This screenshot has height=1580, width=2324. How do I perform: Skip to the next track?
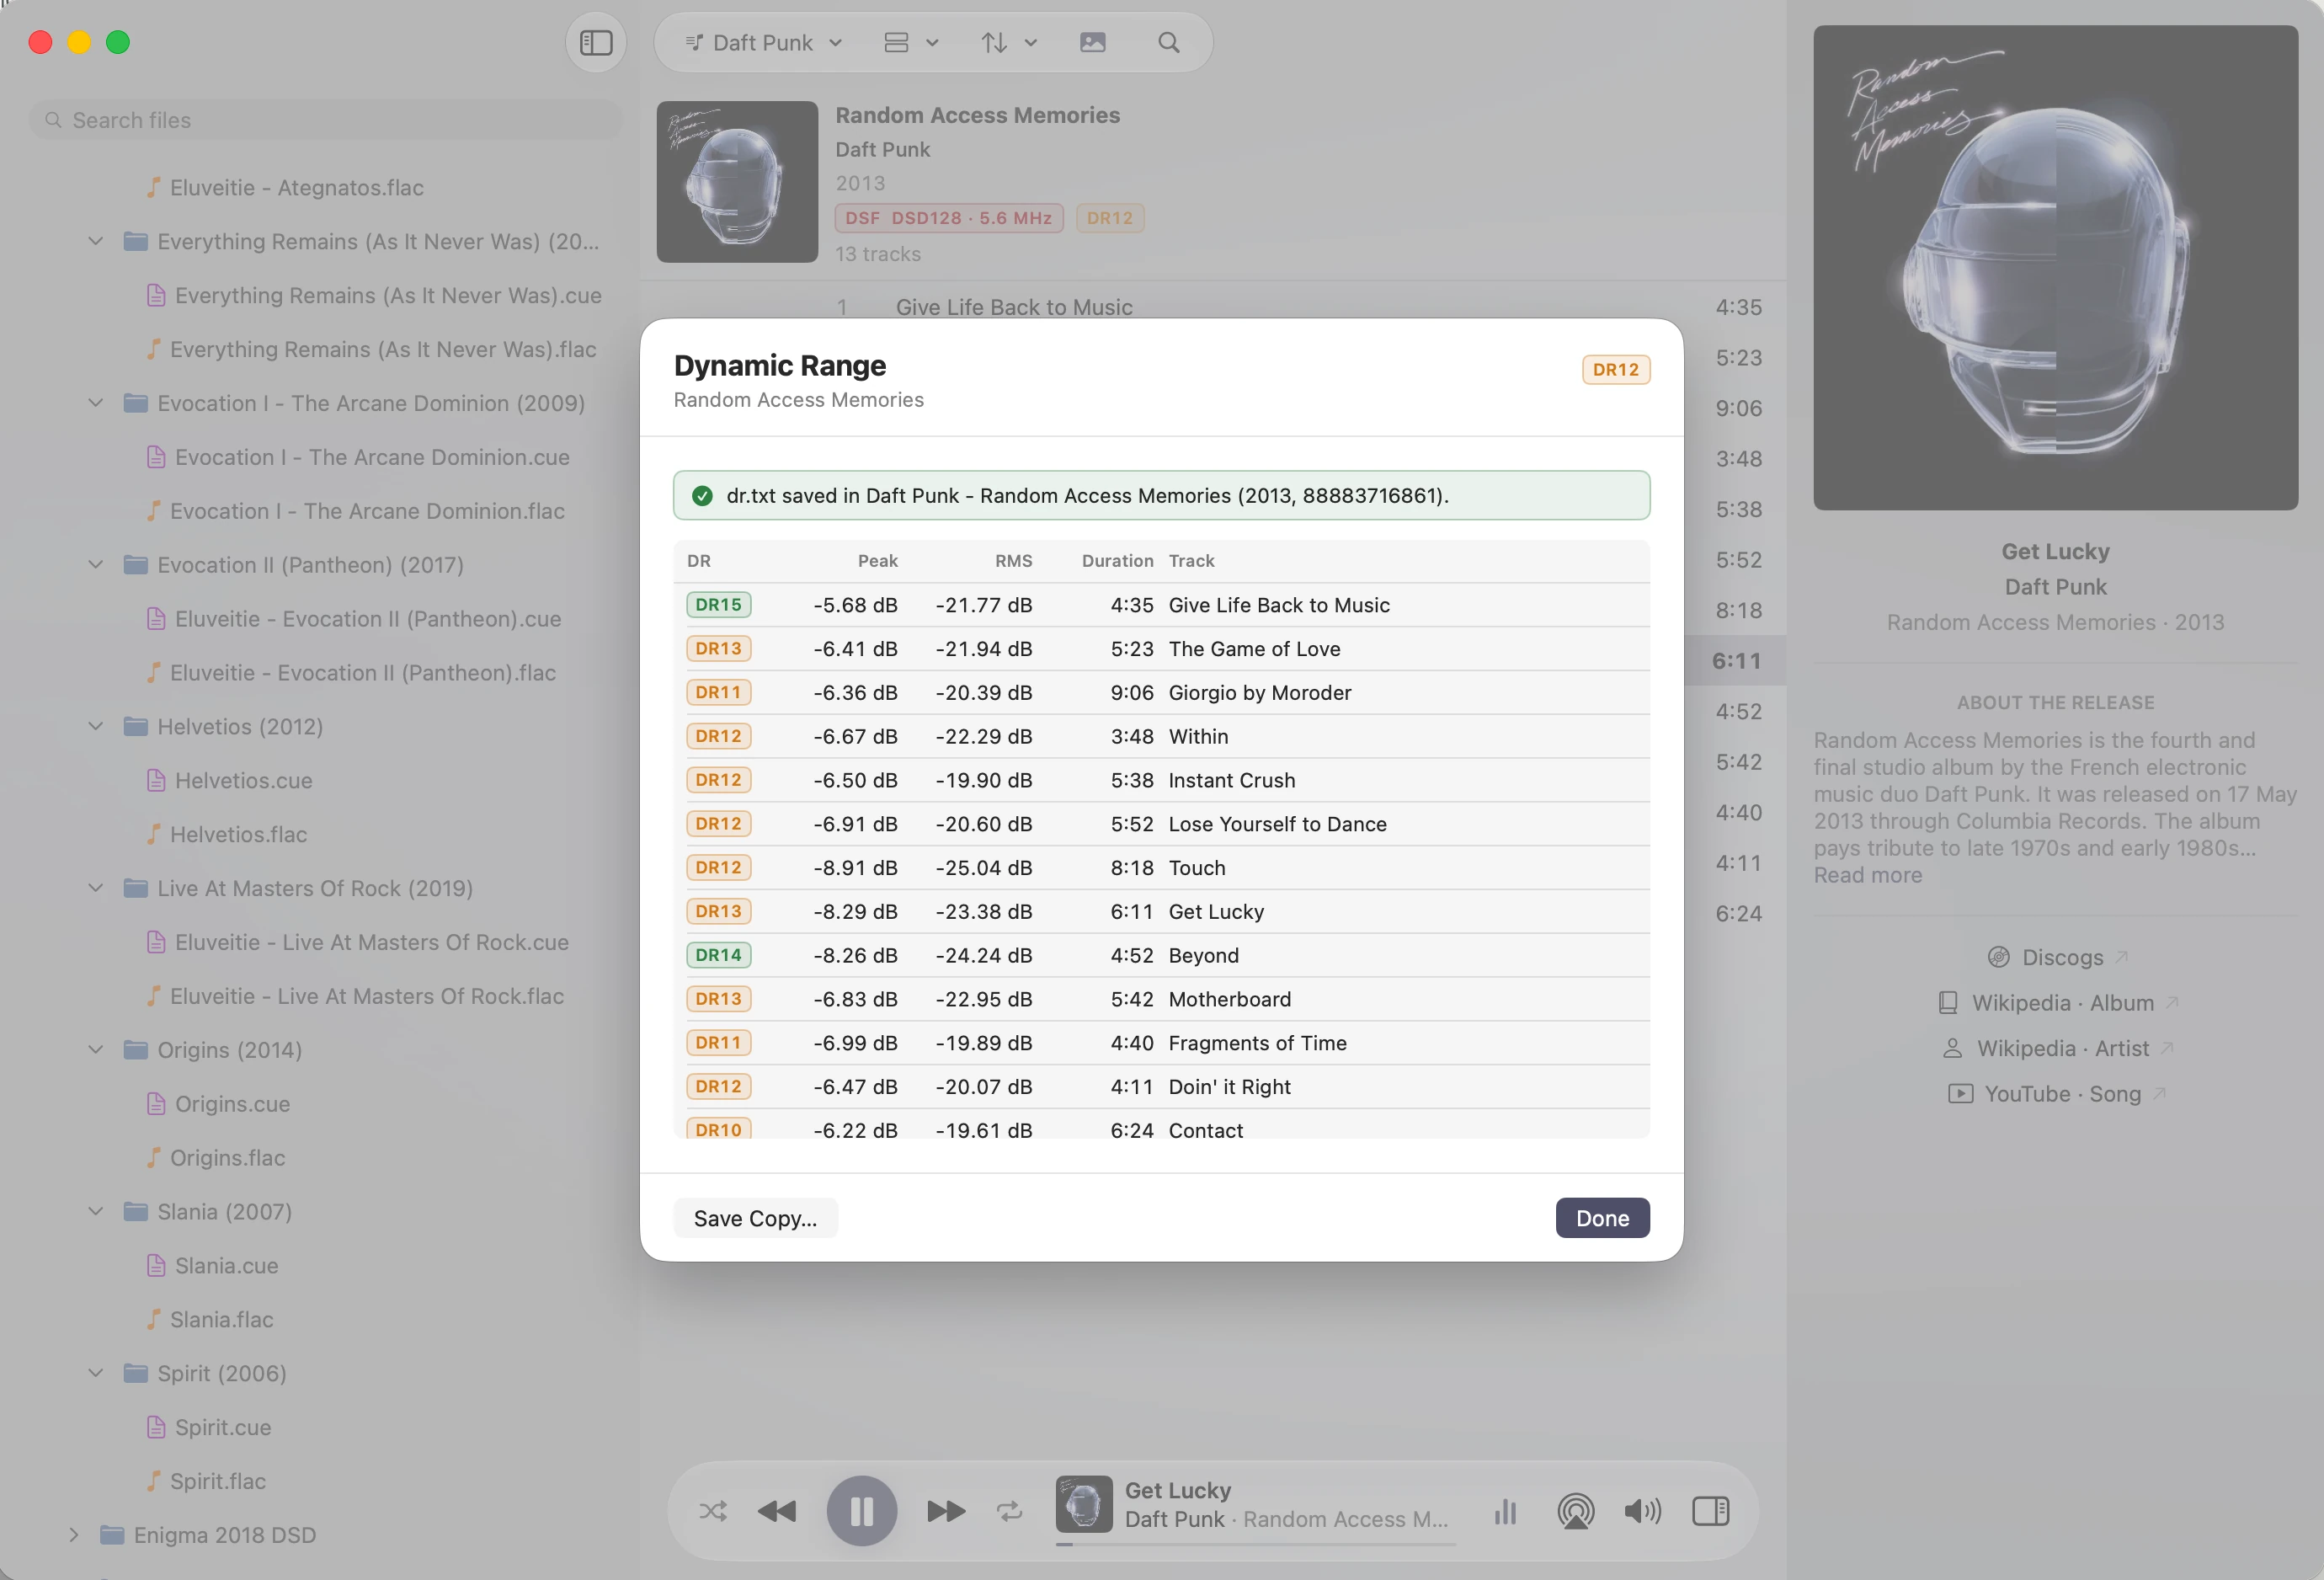[x=946, y=1510]
